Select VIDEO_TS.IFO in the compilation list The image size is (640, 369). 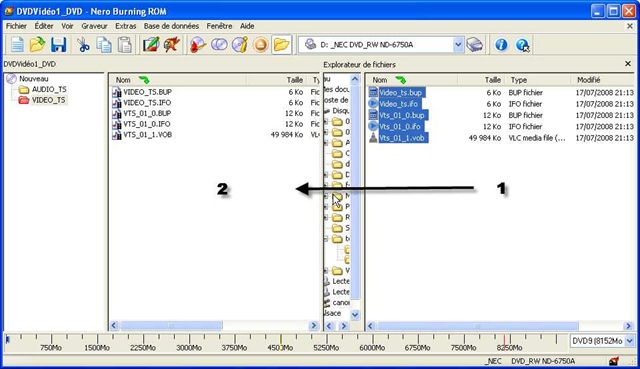pyautogui.click(x=147, y=102)
